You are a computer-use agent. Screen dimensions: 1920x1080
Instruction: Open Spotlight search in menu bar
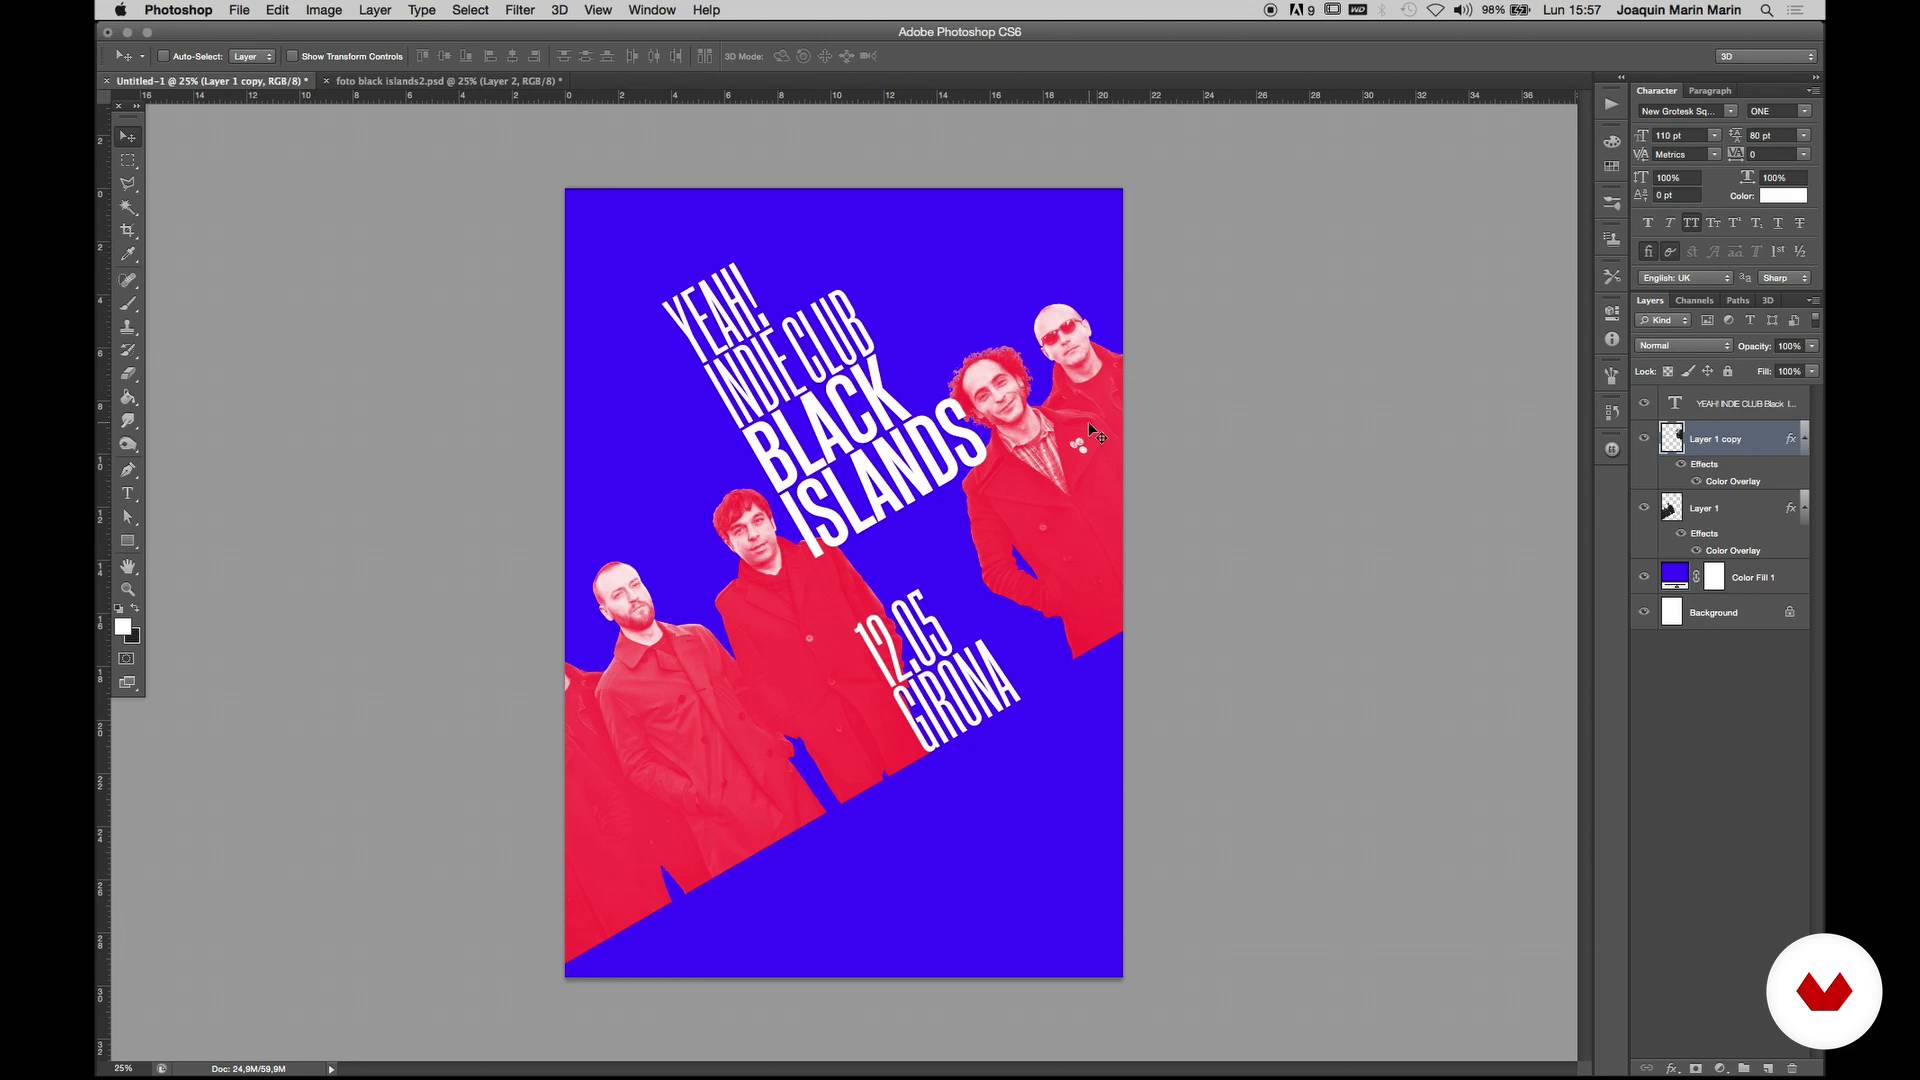click(1767, 10)
